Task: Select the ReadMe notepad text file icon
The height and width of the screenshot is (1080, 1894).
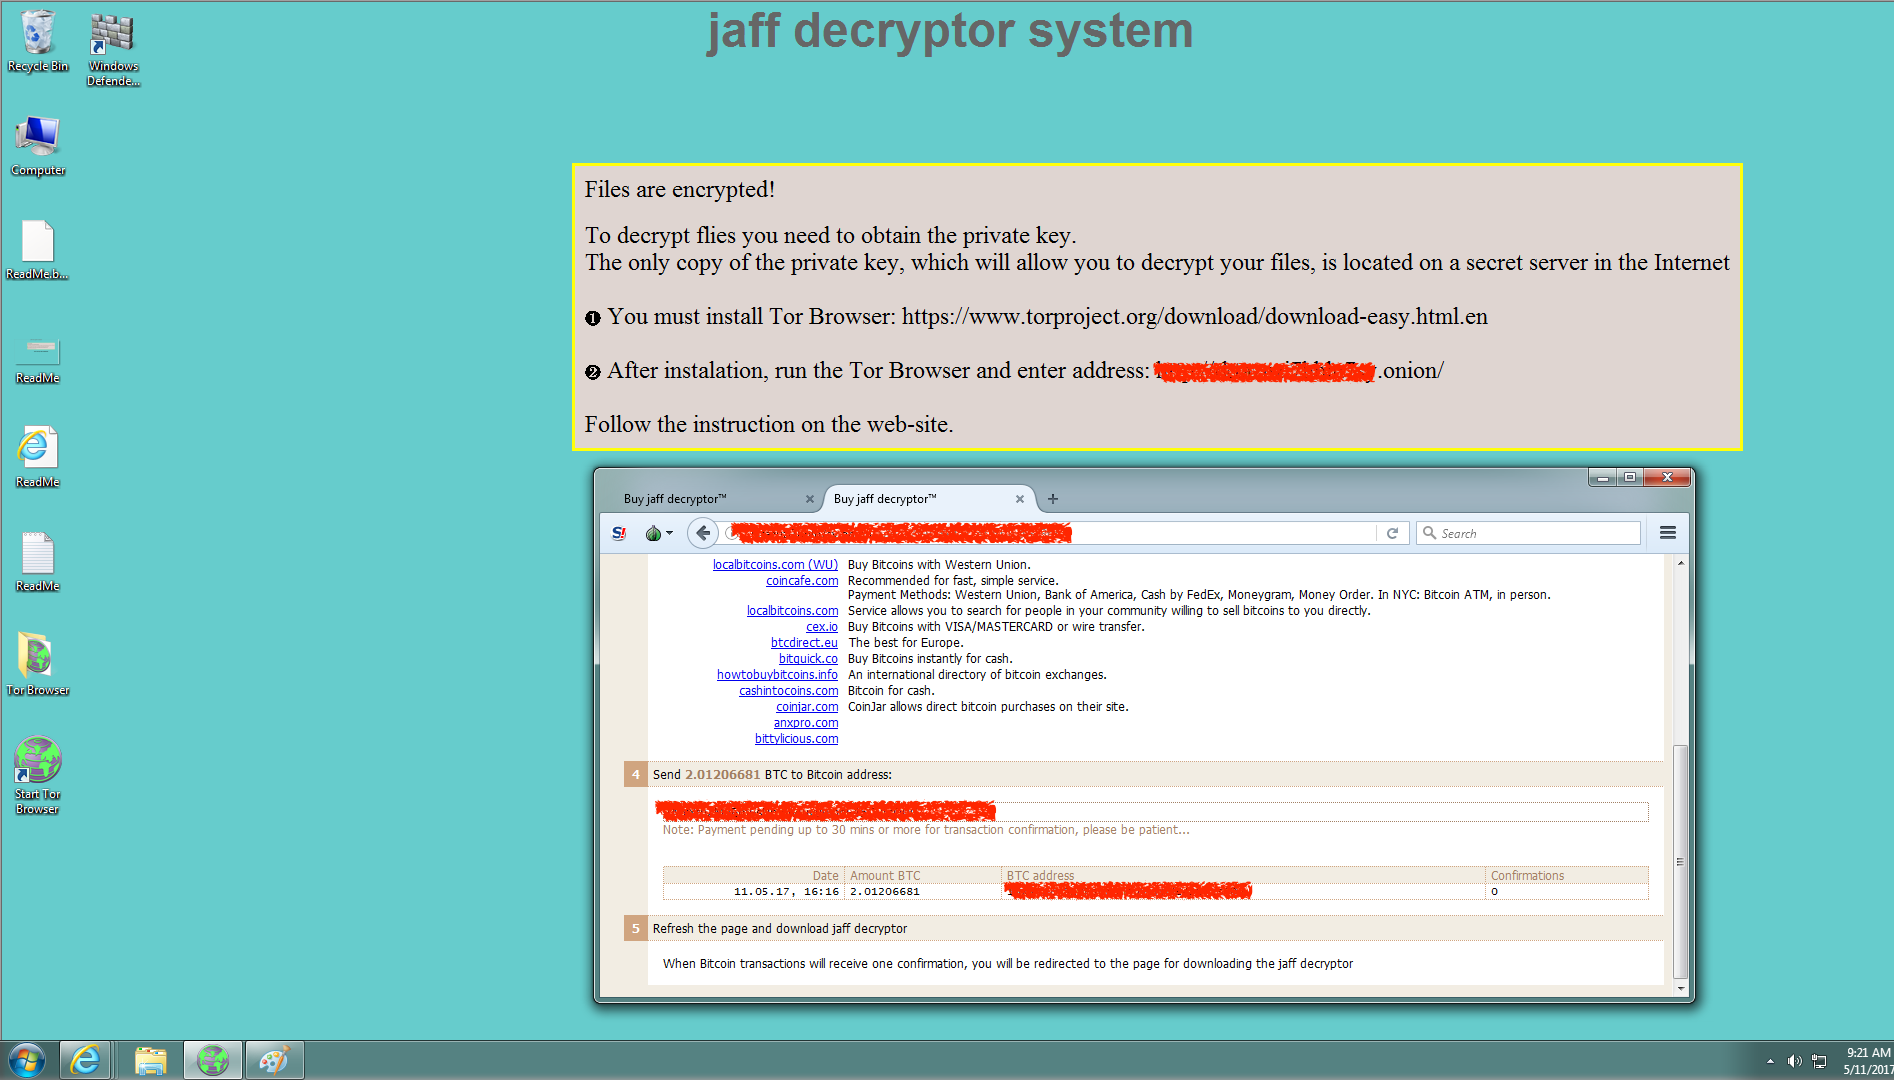Action: [x=38, y=561]
